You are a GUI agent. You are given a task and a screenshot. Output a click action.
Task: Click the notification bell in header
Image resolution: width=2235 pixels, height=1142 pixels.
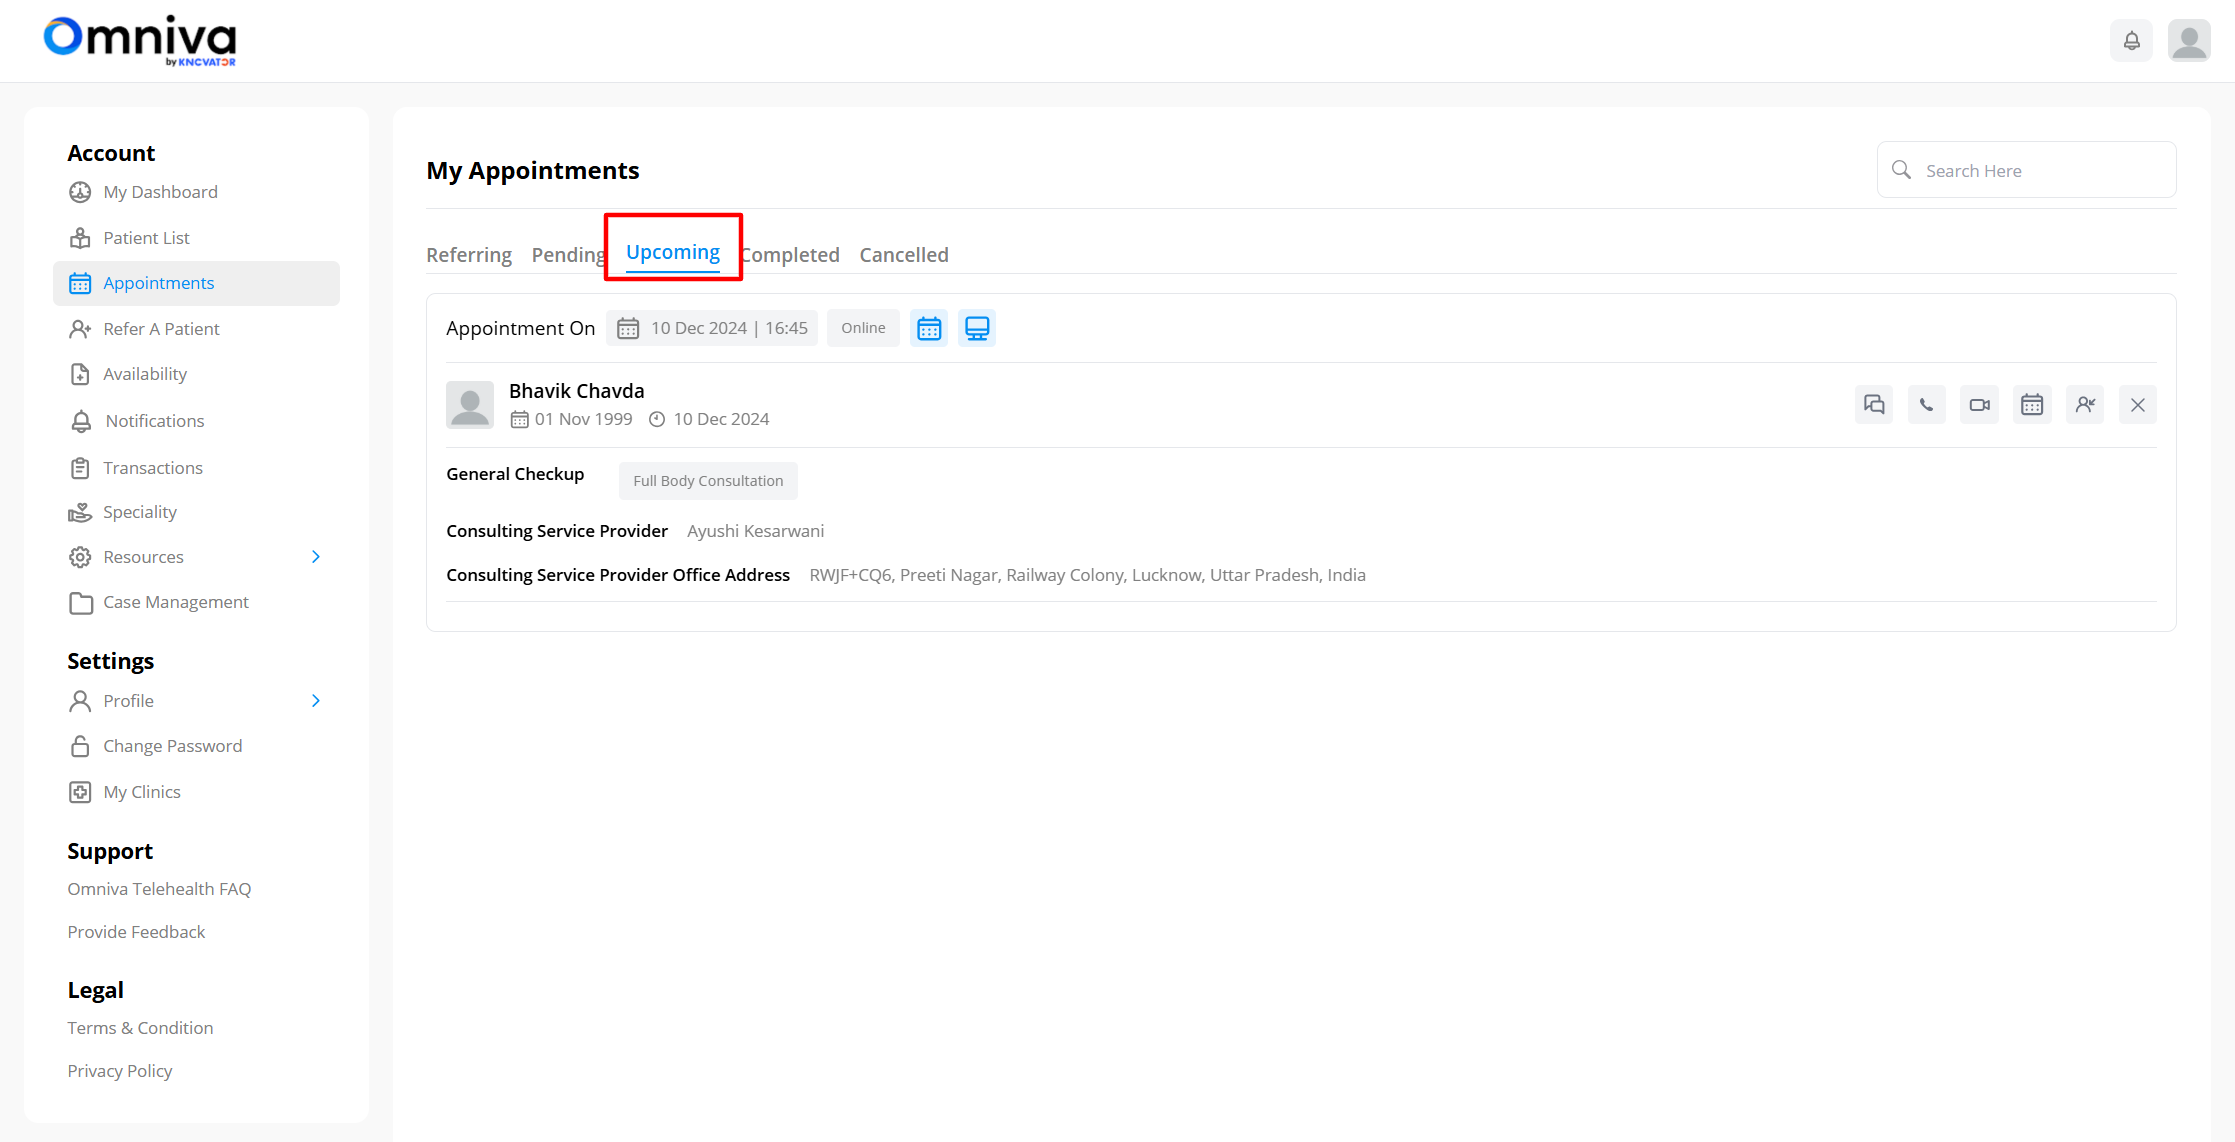[x=2131, y=41]
